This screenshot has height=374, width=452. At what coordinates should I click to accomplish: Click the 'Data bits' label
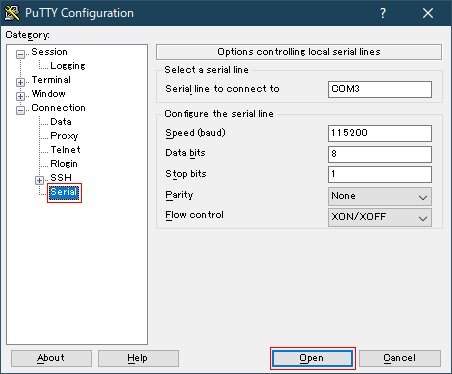185,153
